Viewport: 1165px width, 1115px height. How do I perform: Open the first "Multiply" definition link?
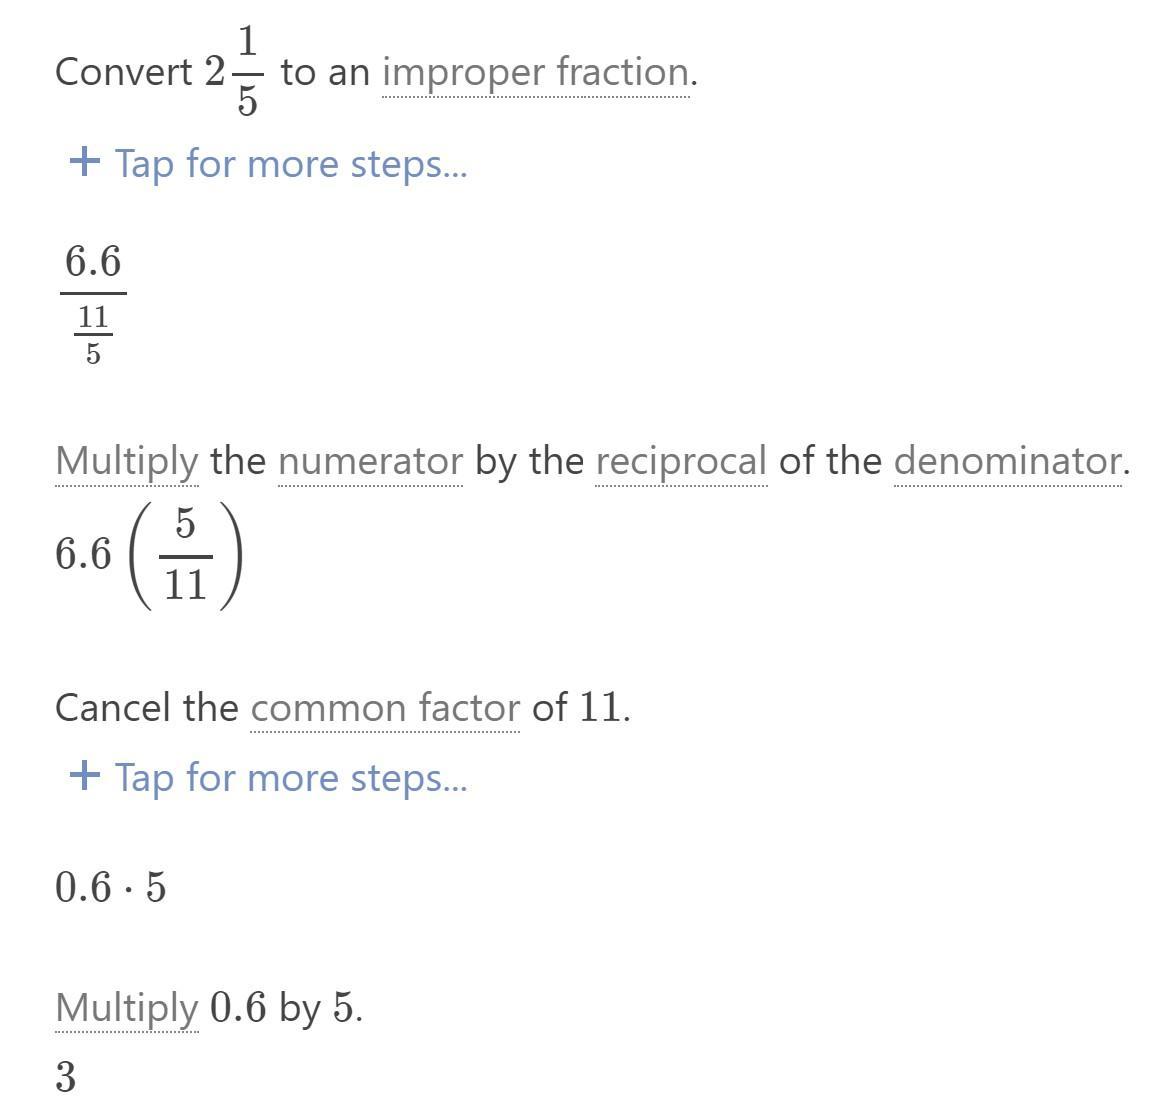click(x=127, y=462)
